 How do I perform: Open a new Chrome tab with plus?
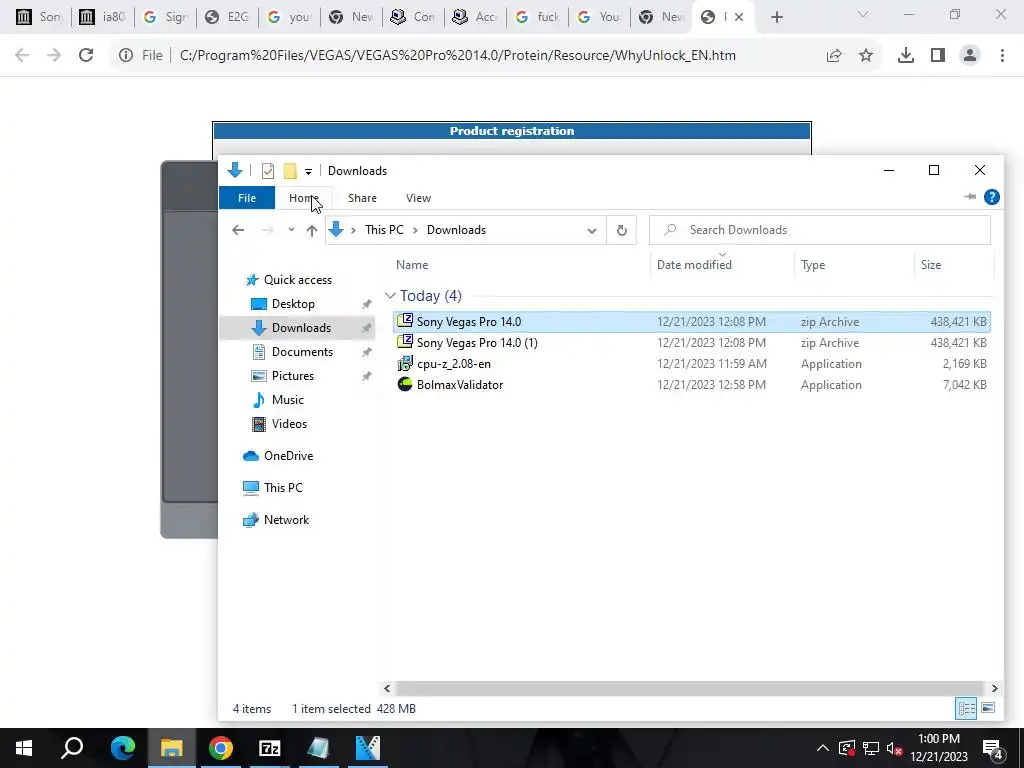(776, 17)
